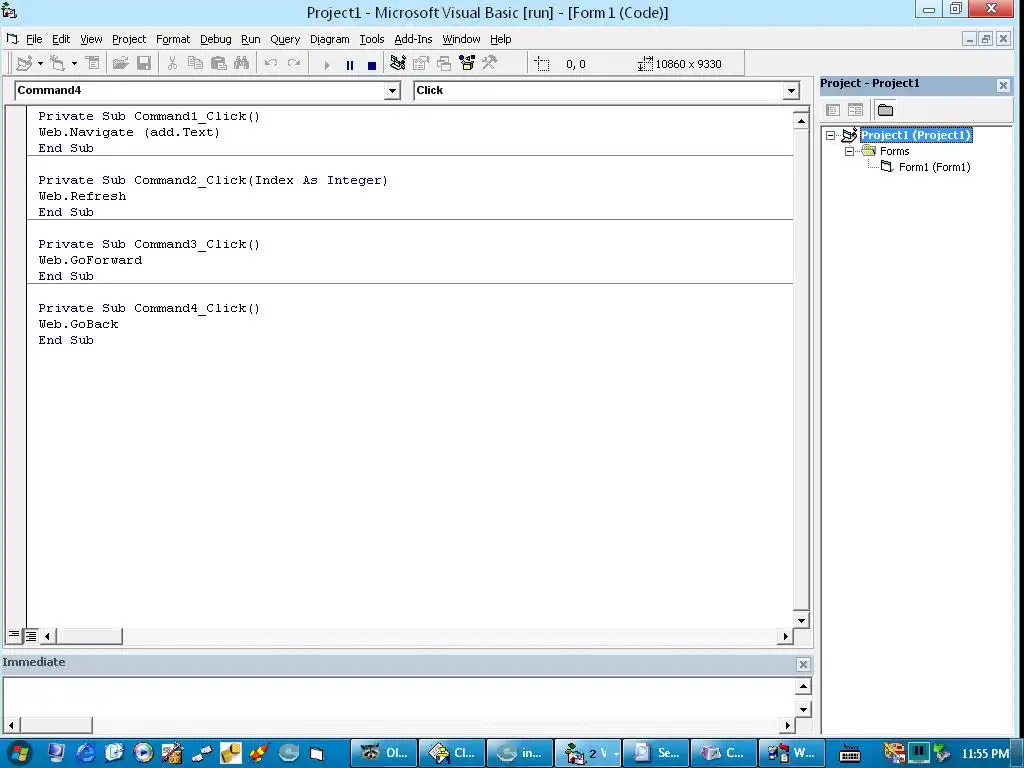
Task: Click the Cut scissors icon
Action: [x=172, y=63]
